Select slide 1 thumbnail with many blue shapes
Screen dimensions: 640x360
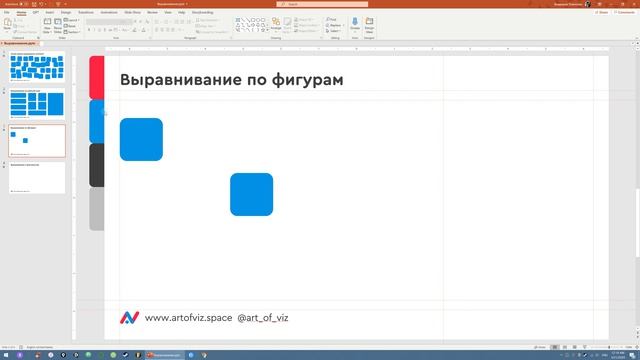point(37,67)
